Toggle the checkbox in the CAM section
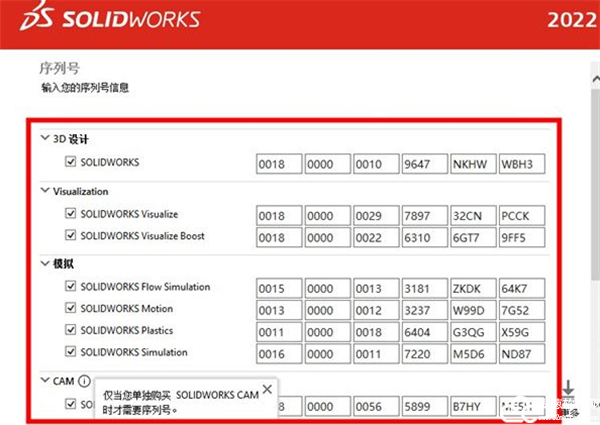The height and width of the screenshot is (425, 600). (x=70, y=404)
